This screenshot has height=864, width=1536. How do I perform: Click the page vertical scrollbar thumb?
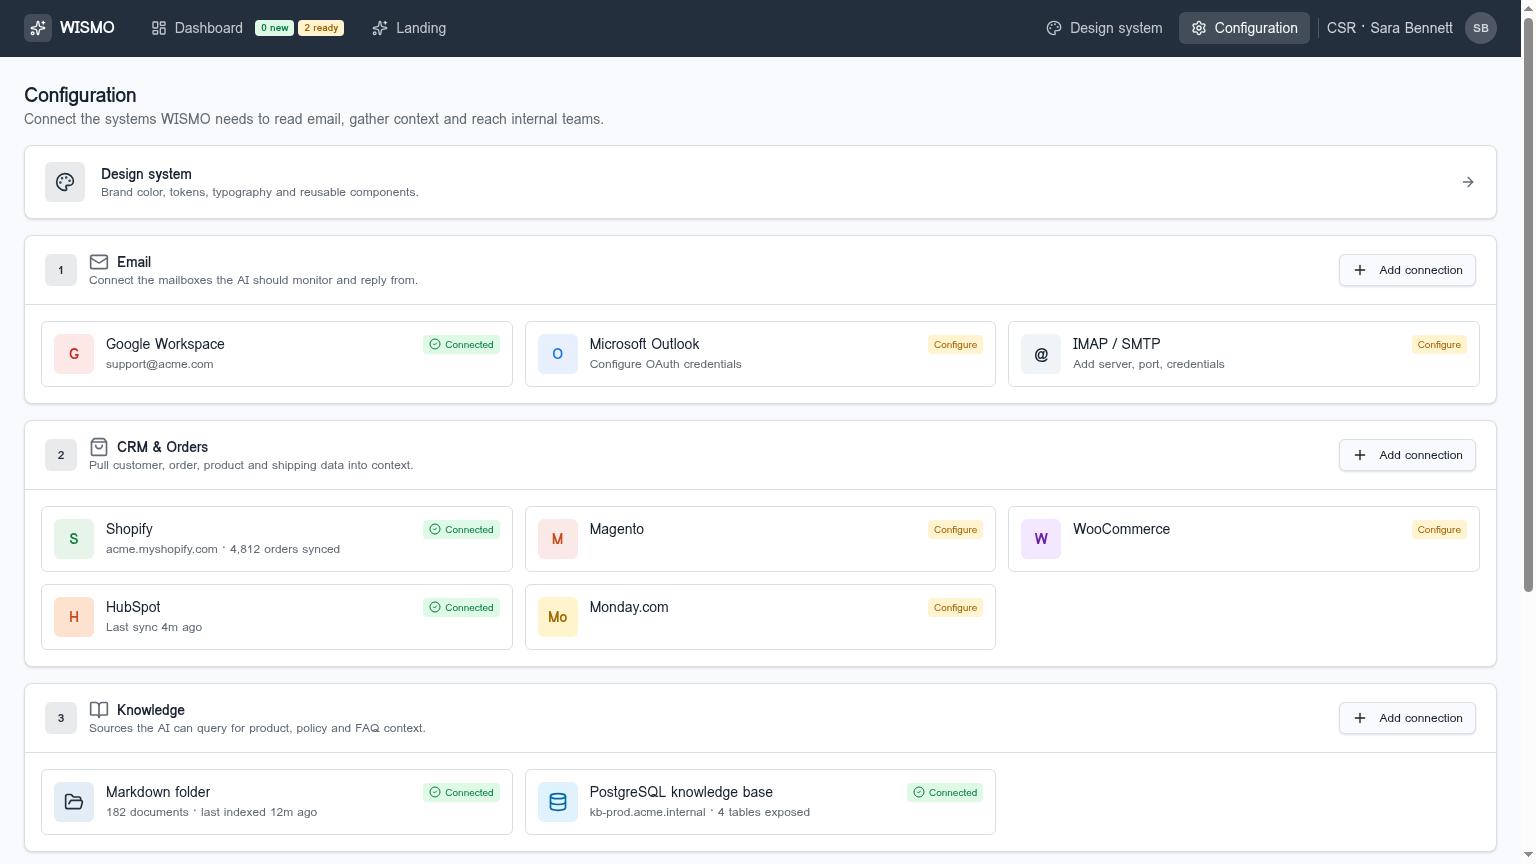tap(1528, 305)
